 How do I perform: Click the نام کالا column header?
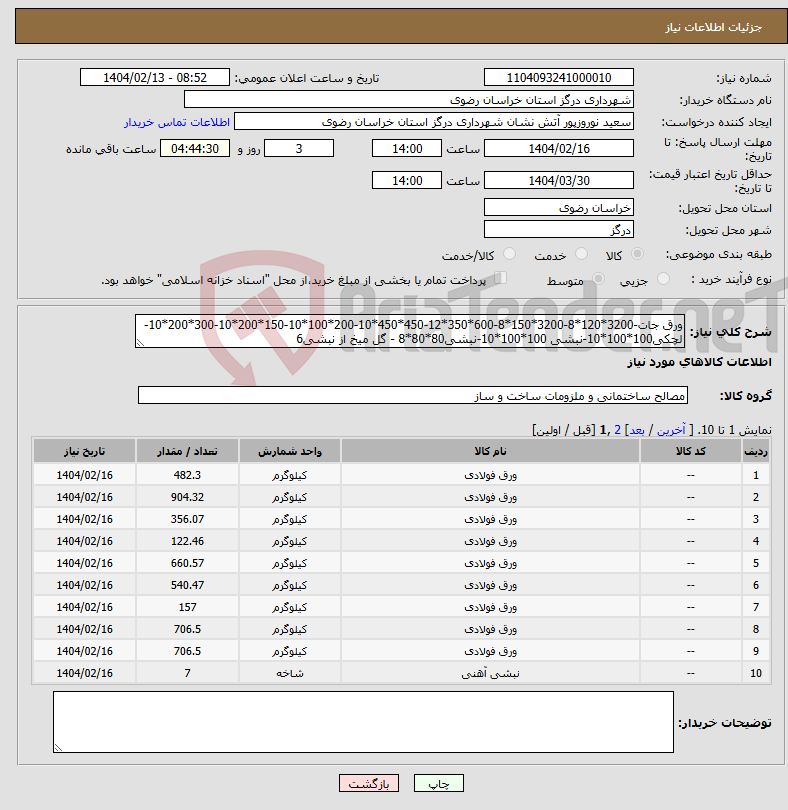490,451
